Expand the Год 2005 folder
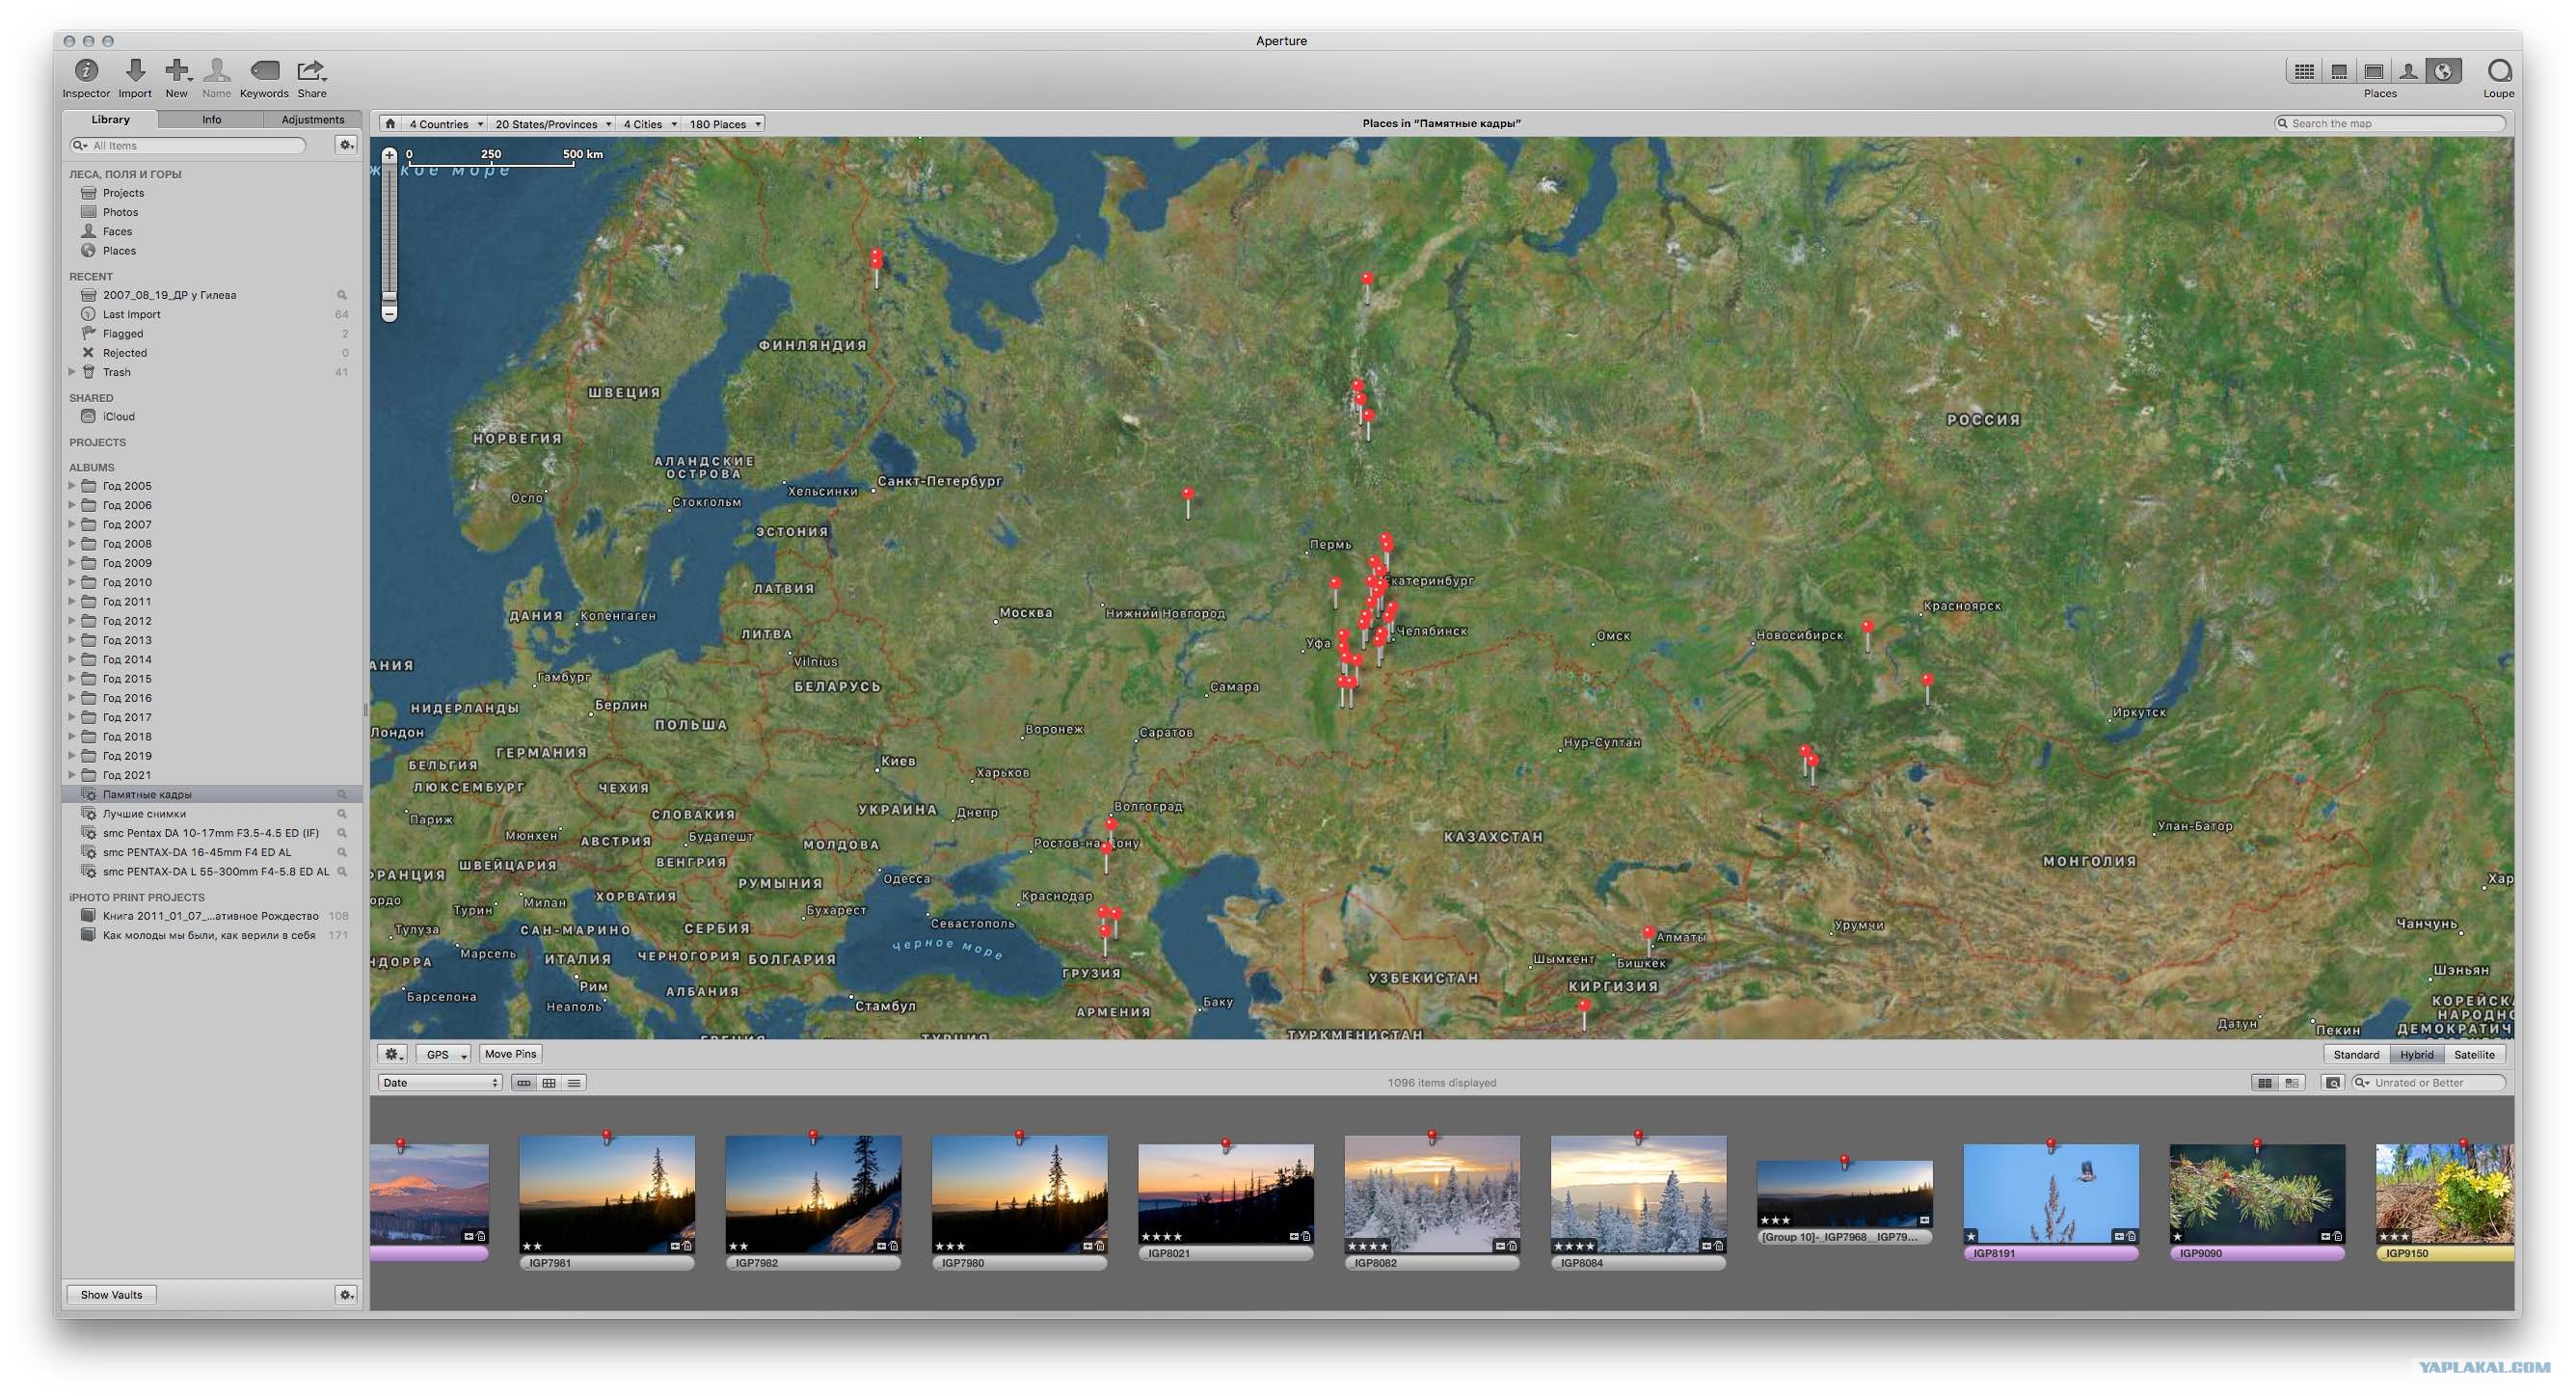2576x1396 pixels. point(72,486)
